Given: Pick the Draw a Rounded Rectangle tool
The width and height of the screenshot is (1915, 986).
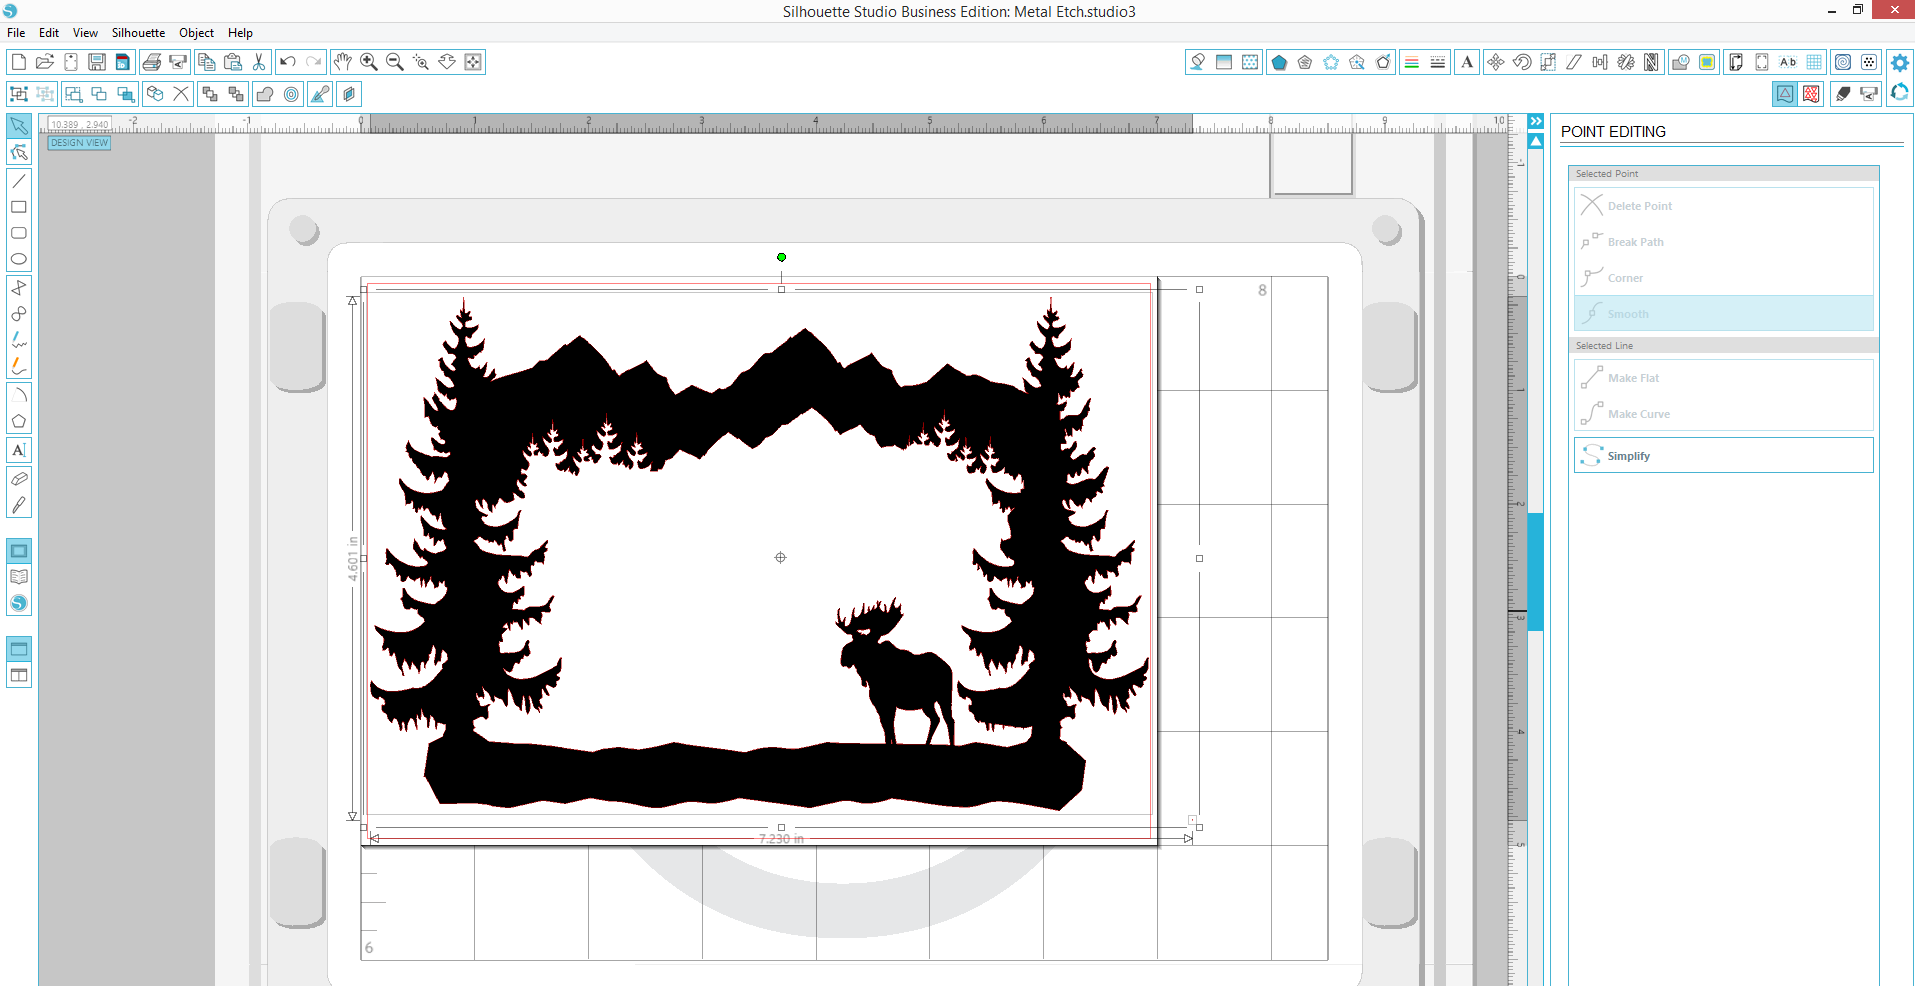Looking at the screenshot, I should click(x=19, y=233).
